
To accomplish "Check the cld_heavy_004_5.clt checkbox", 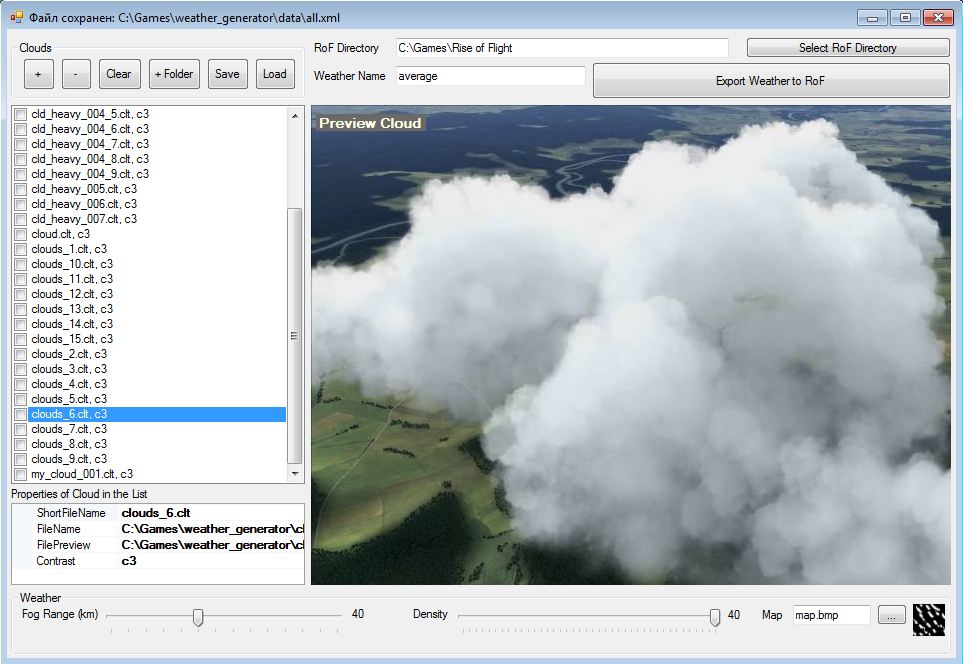I will click(21, 114).
